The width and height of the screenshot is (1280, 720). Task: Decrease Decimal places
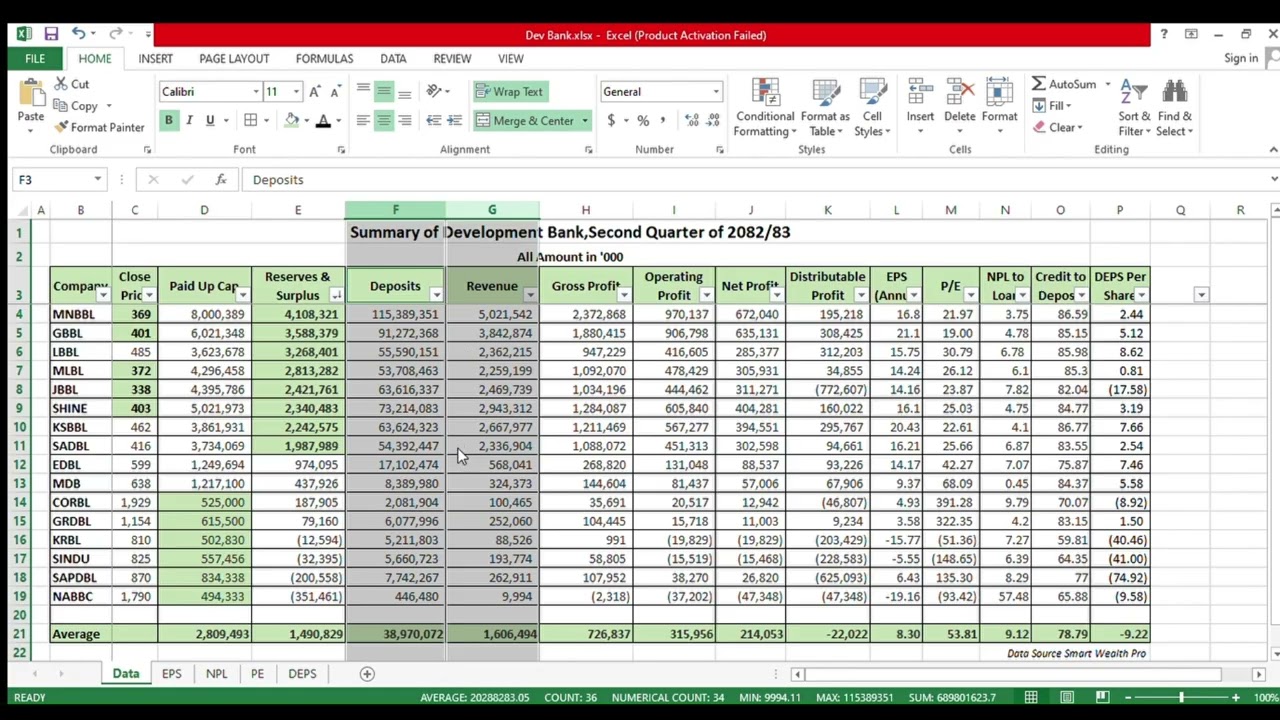713,121
